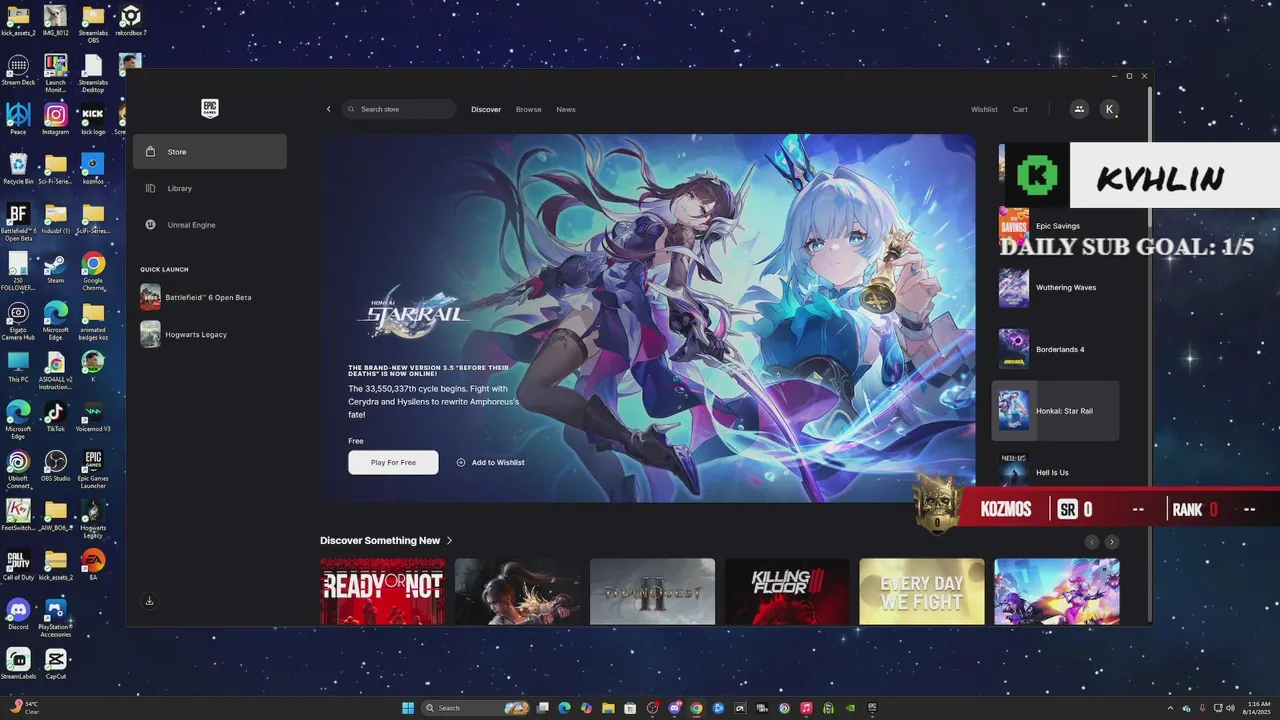
Task: Select Borderlands 4 in carousel list
Action: point(1055,349)
